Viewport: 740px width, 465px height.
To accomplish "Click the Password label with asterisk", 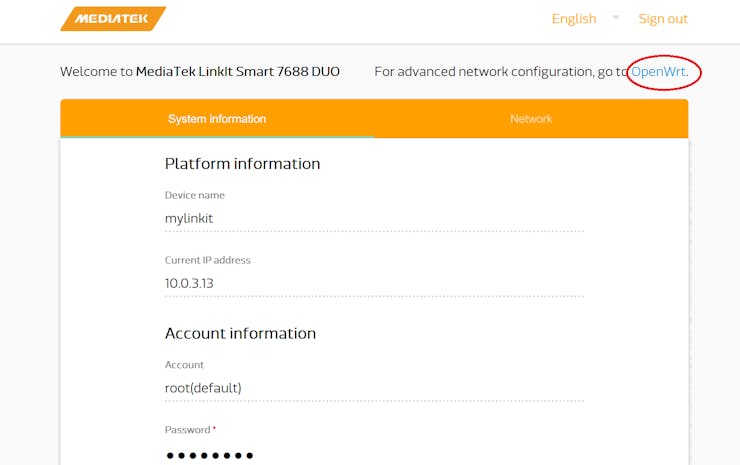I will click(190, 430).
